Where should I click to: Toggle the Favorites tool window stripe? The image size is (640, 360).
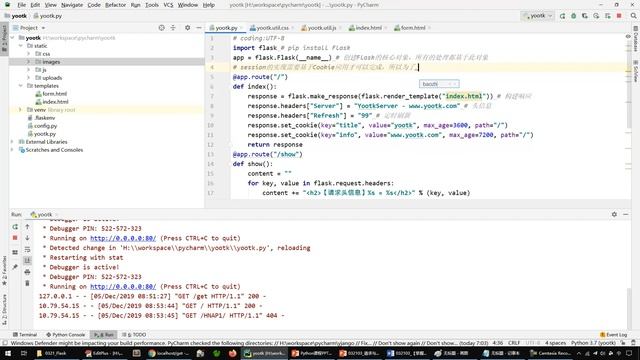coord(4,271)
